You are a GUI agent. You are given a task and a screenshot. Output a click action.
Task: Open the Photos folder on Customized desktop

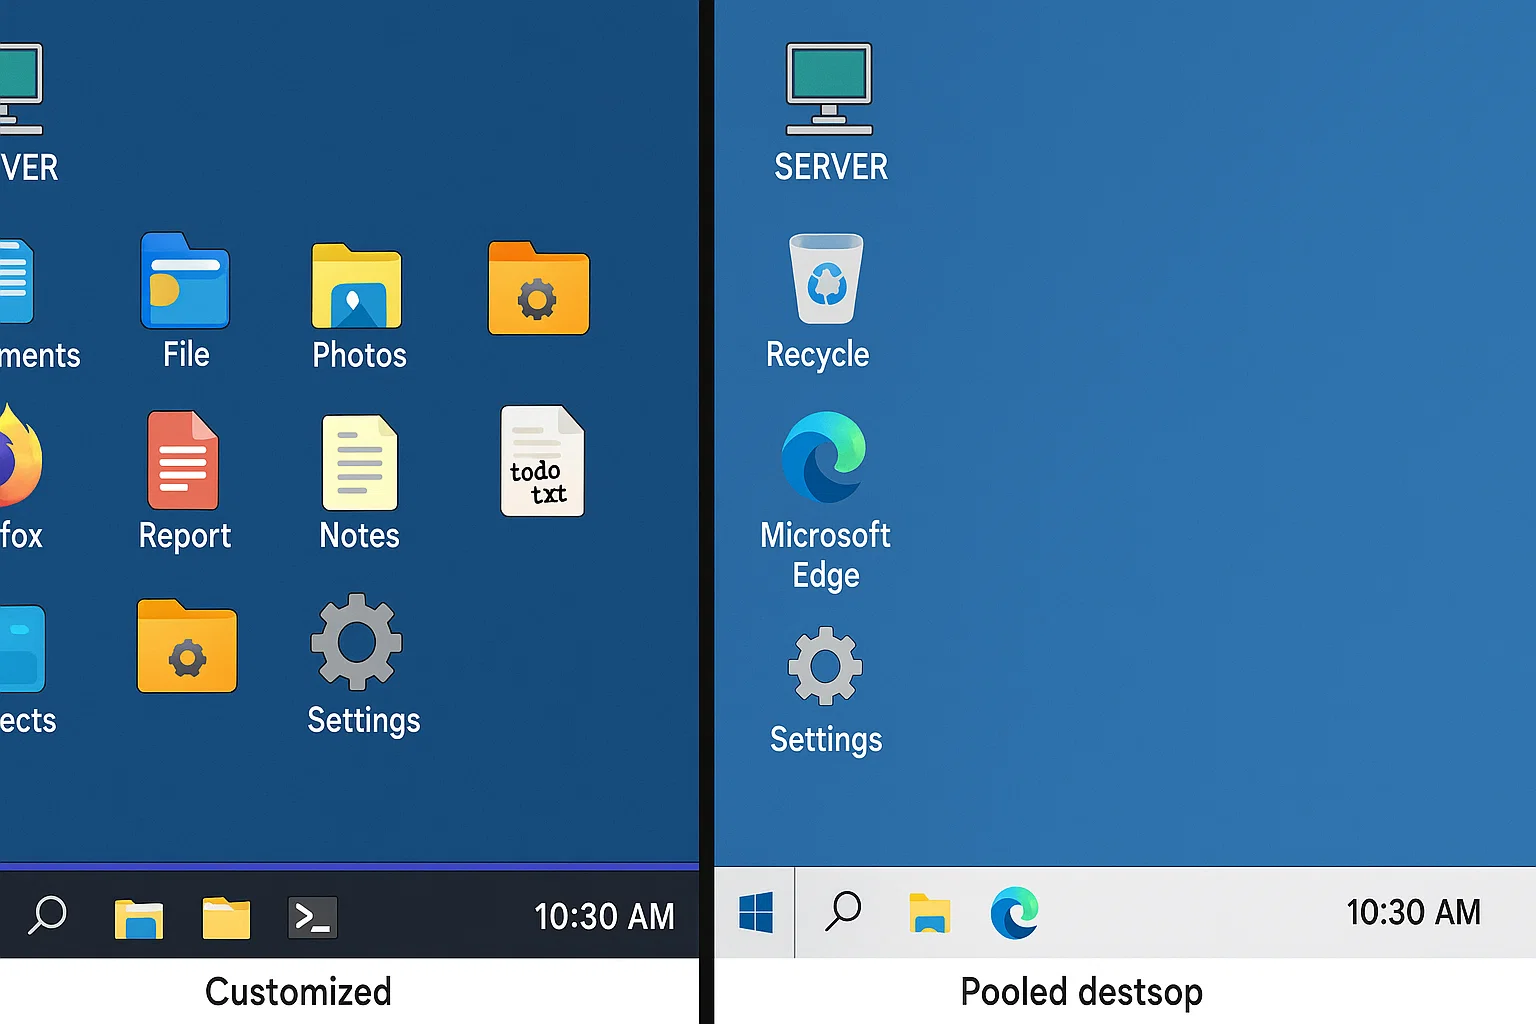(357, 290)
